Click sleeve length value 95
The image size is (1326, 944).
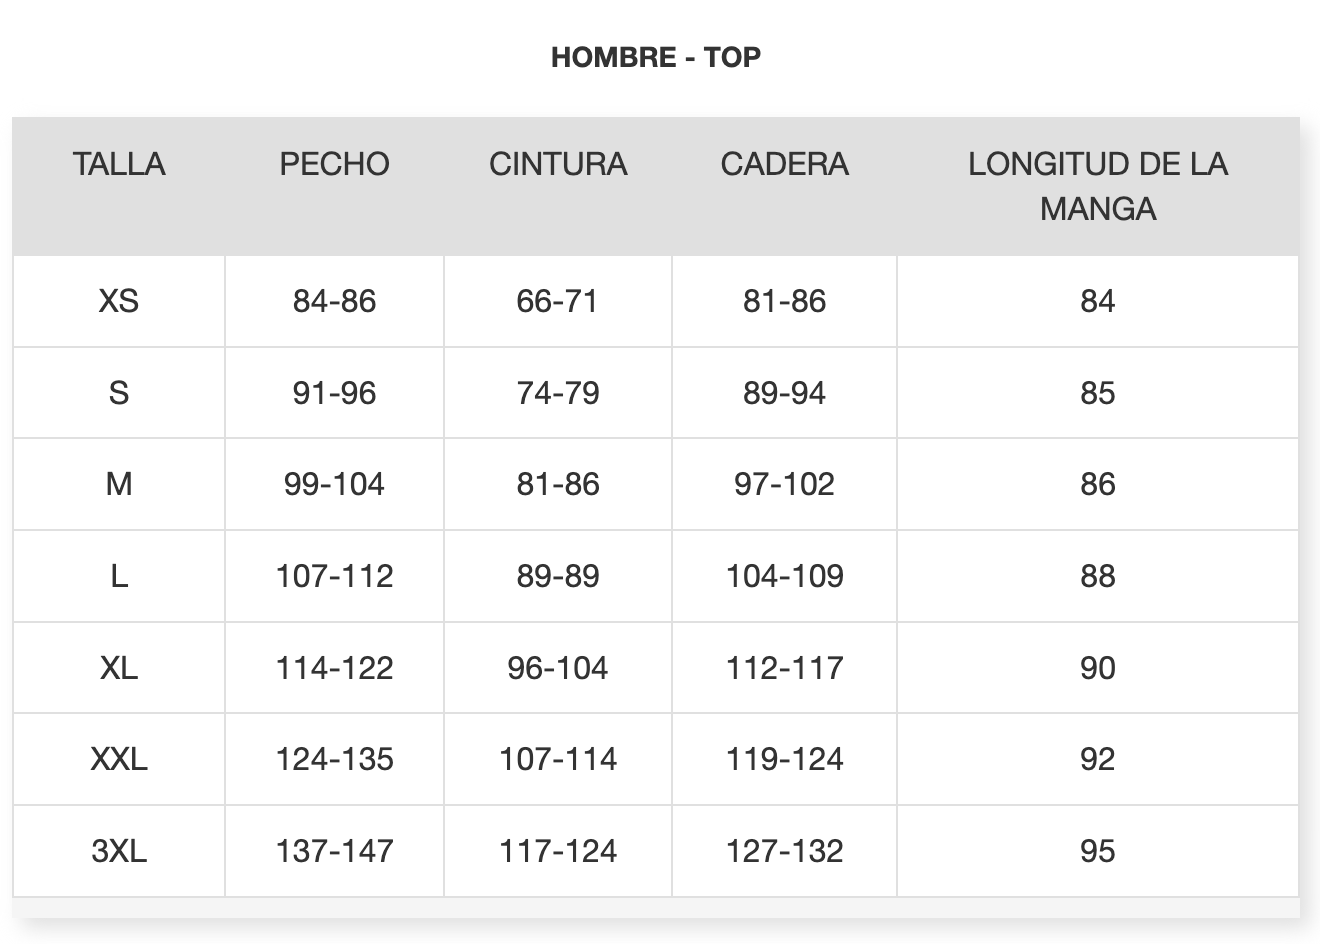pyautogui.click(x=1097, y=851)
